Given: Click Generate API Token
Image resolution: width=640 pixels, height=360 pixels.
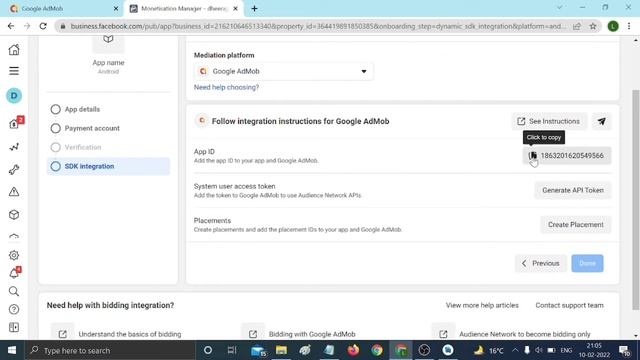Looking at the screenshot, I should point(573,190).
